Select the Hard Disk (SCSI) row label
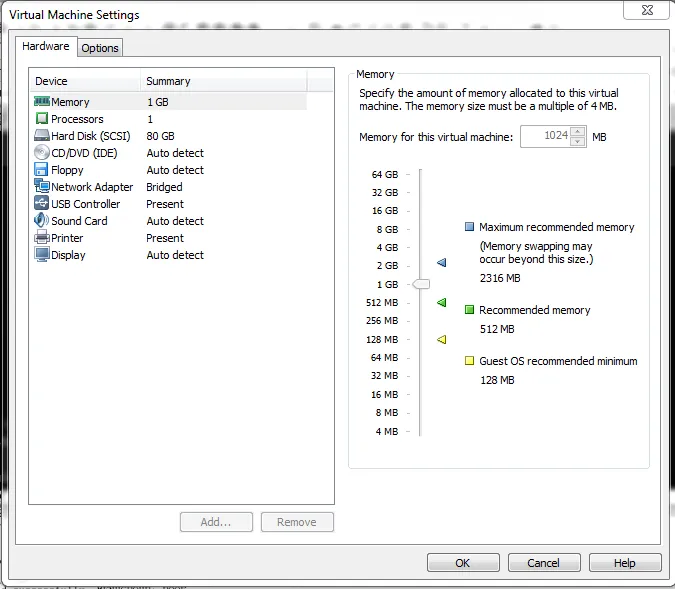The width and height of the screenshot is (675, 589). click(91, 136)
